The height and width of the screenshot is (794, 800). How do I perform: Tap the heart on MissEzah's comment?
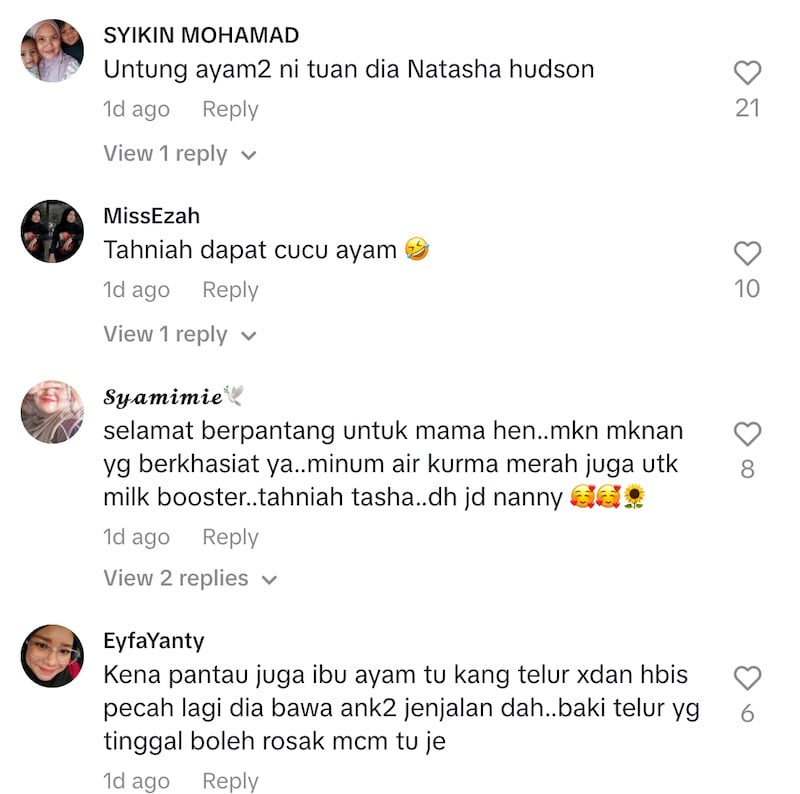[747, 253]
